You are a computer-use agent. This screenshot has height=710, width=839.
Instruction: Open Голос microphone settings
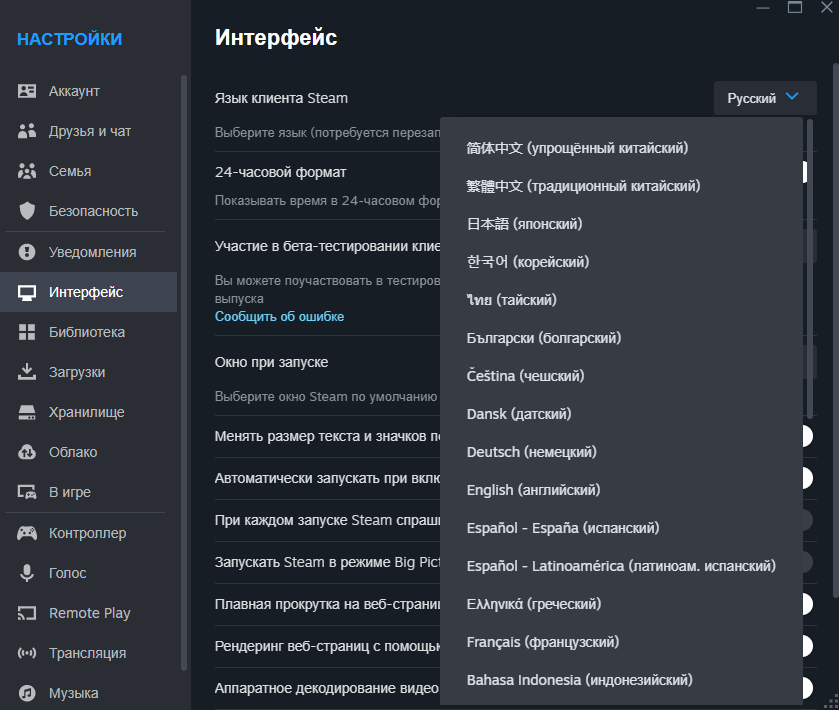click(x=88, y=573)
